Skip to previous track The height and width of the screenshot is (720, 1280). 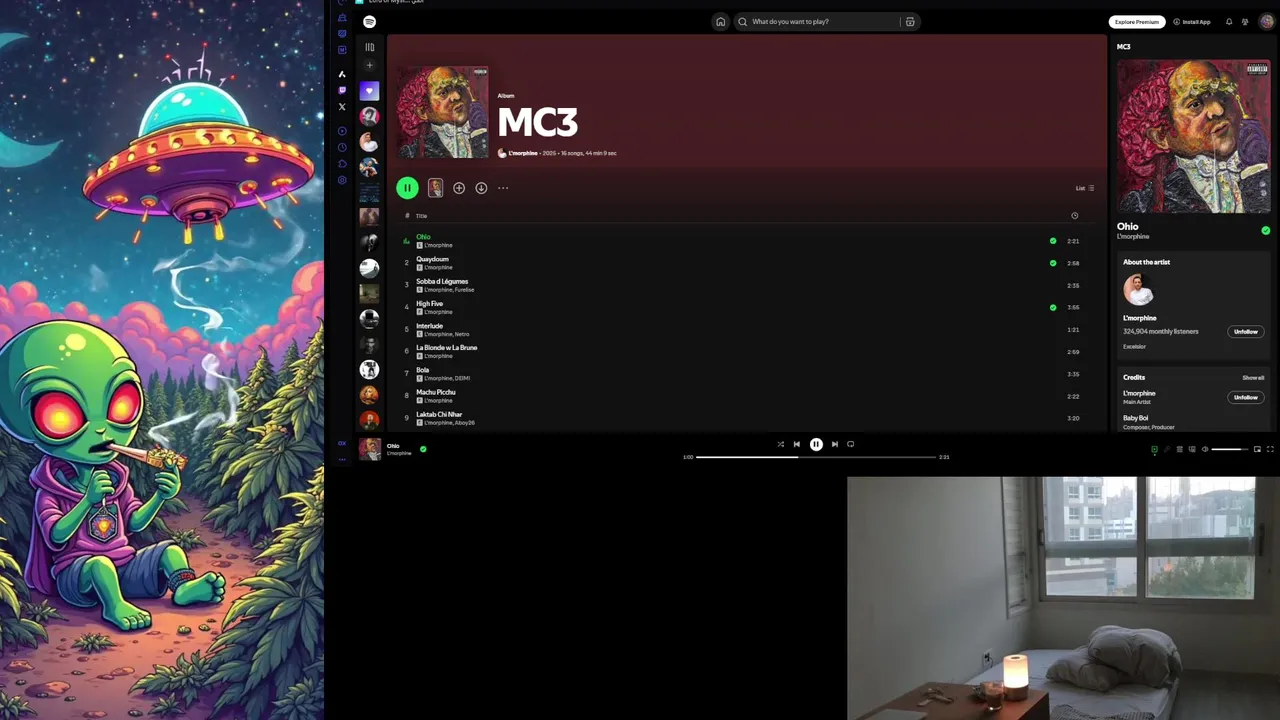pos(797,444)
